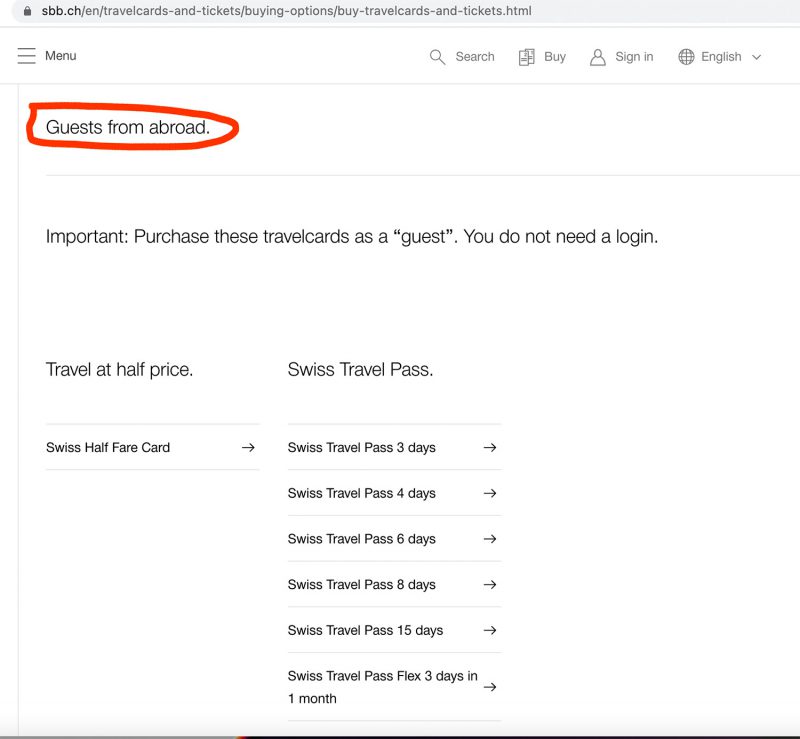Click the 'Important: Purchase these travelcards' notice text
Viewport: 800px width, 739px height.
tap(352, 237)
